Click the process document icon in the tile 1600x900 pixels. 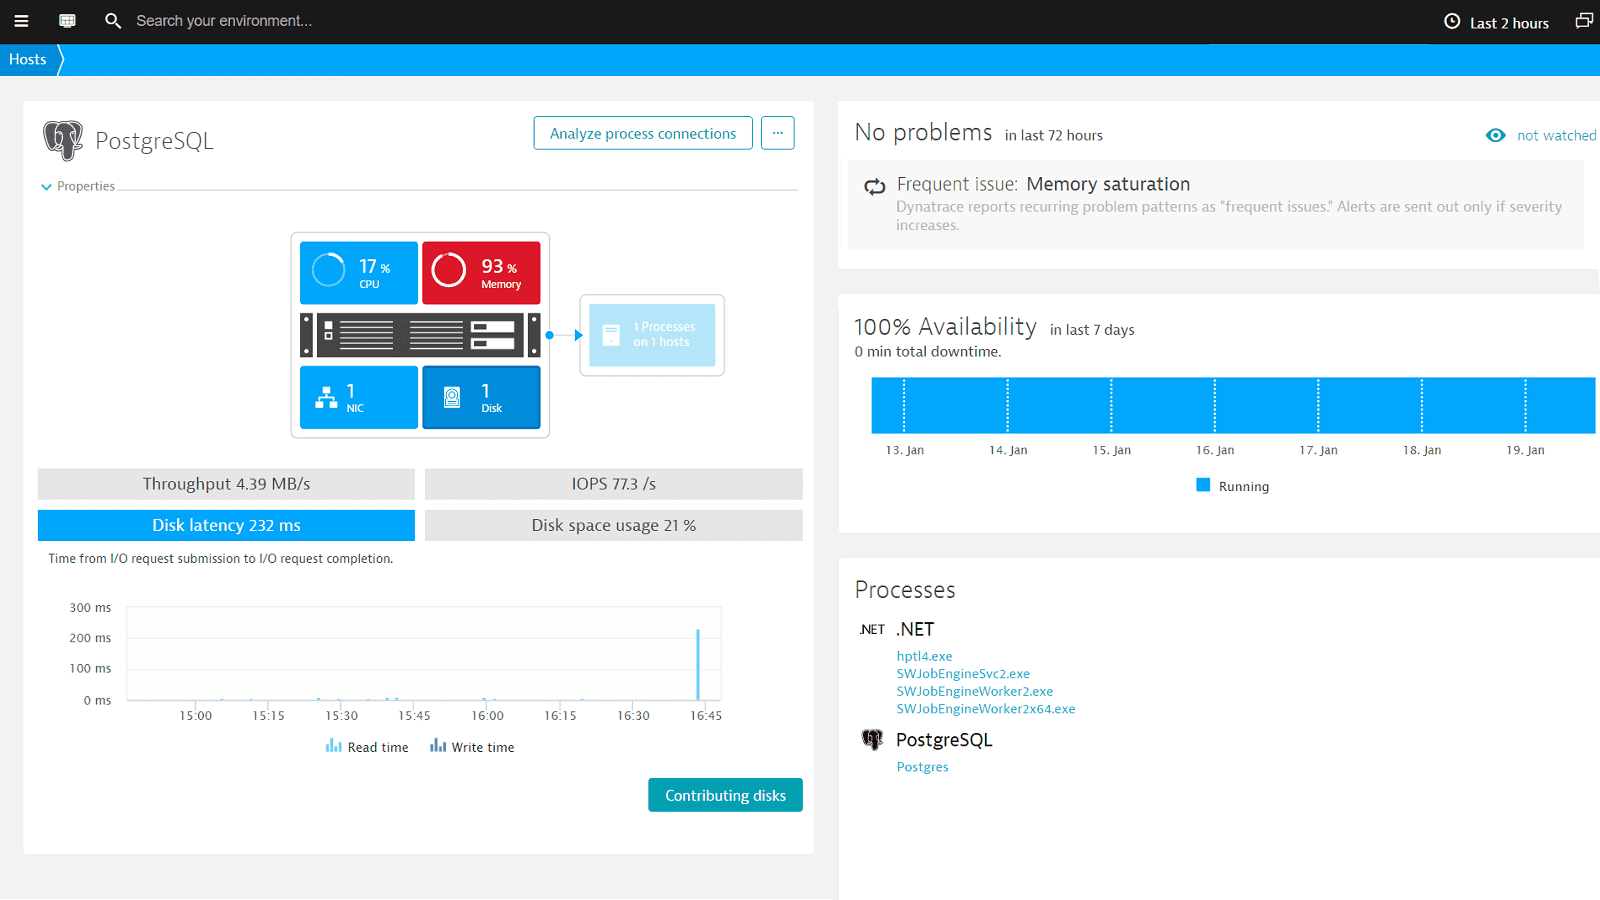coord(611,335)
